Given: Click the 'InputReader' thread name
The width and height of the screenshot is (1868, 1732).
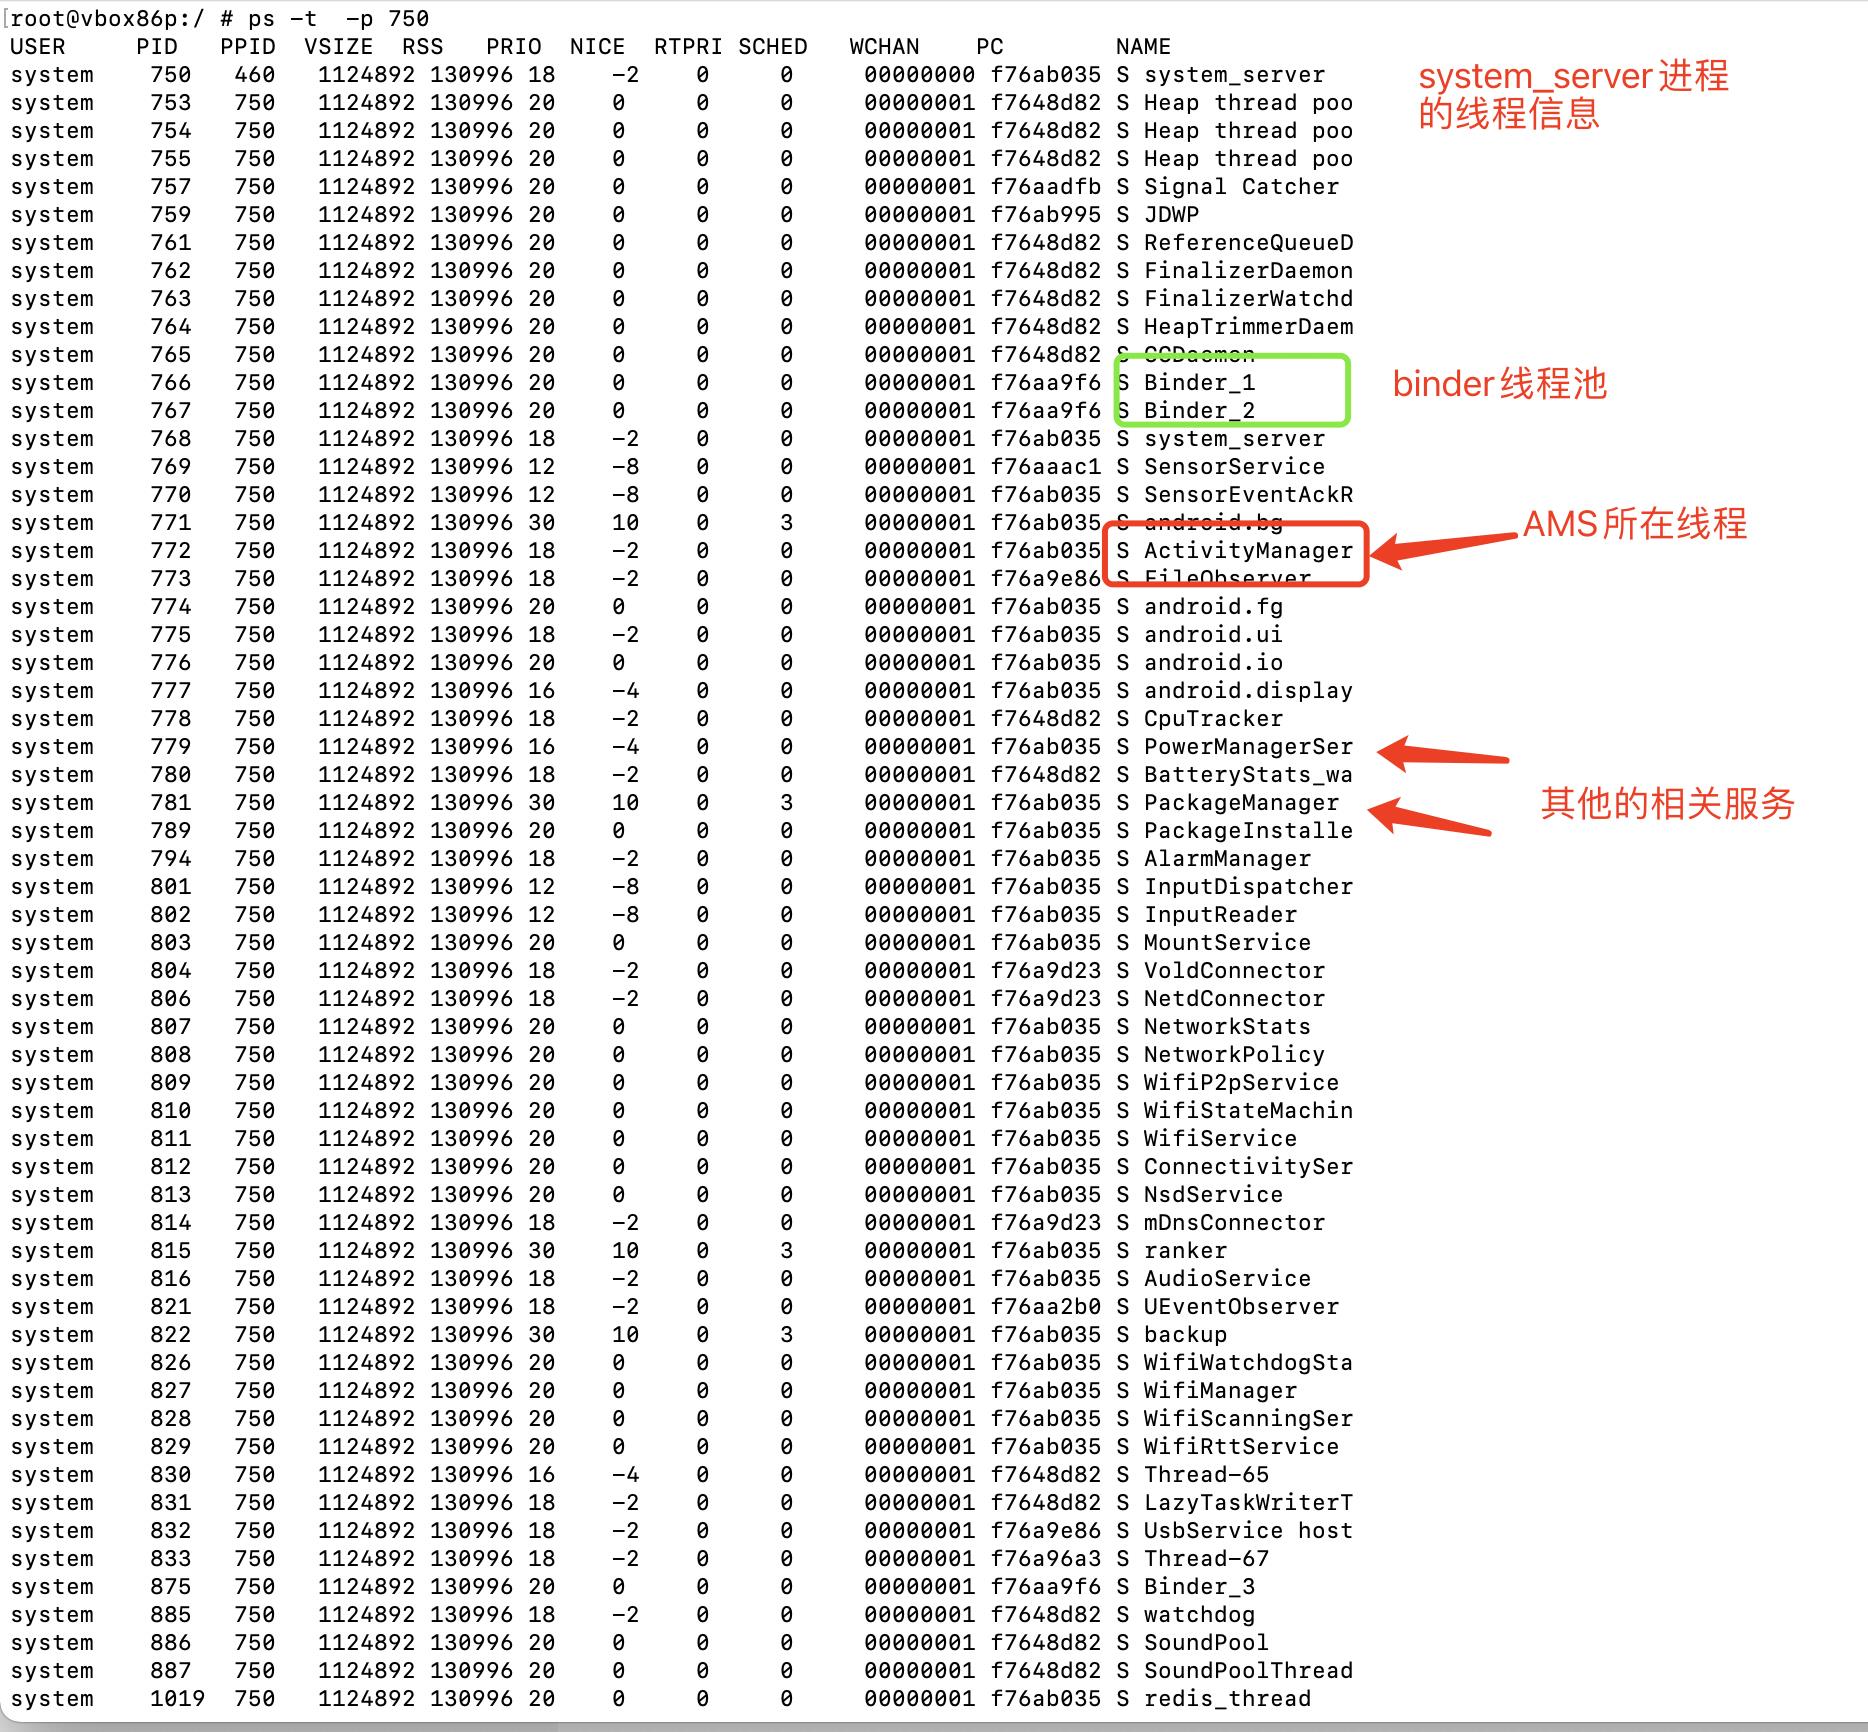Looking at the screenshot, I should coord(1220,914).
